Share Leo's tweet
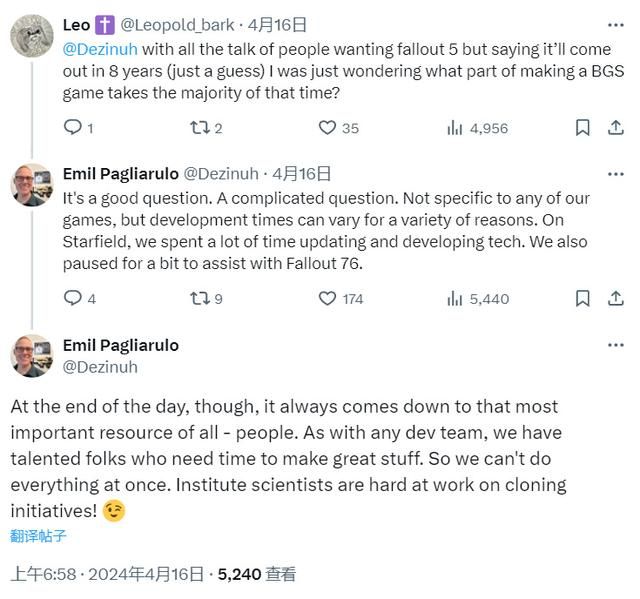Viewport: 640px width, 599px height. 615,128
